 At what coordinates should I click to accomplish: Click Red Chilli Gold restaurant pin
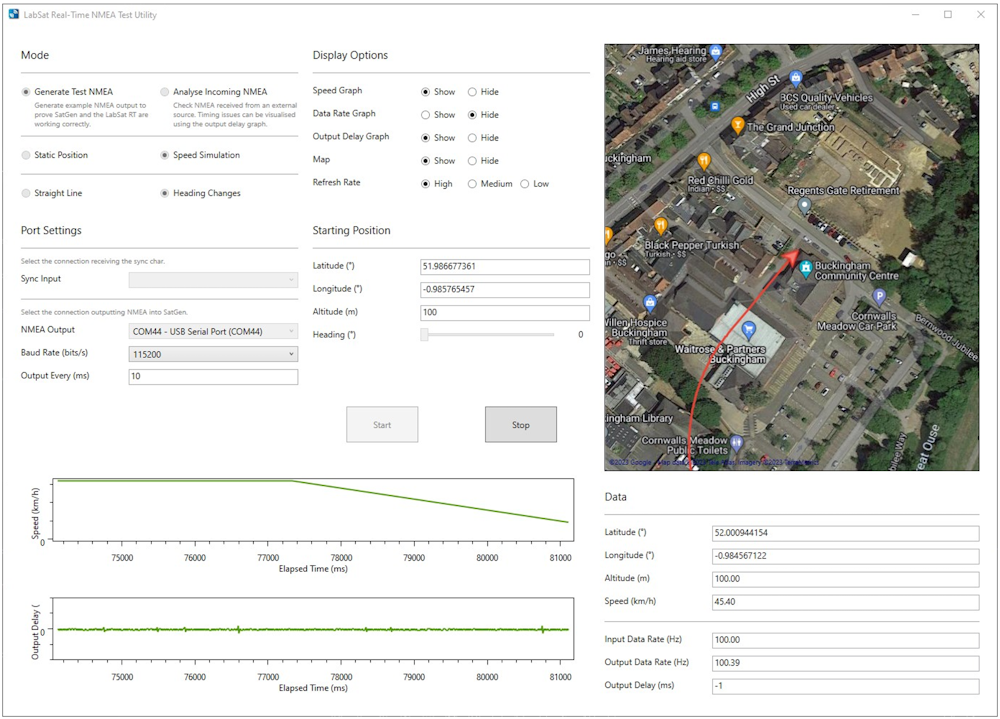pyautogui.click(x=704, y=160)
